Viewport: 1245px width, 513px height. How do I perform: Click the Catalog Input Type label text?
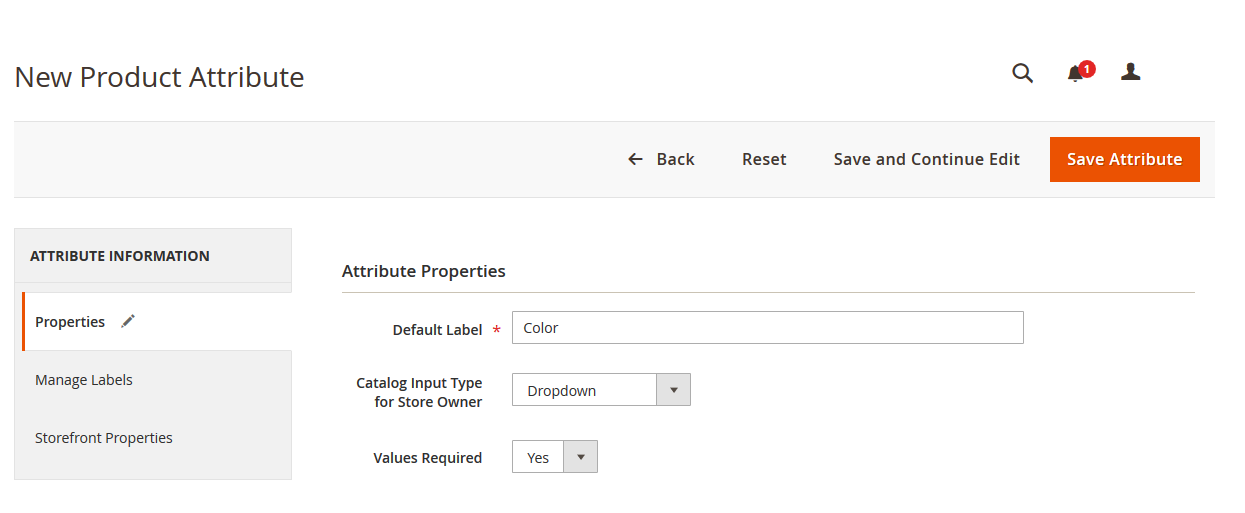419,392
